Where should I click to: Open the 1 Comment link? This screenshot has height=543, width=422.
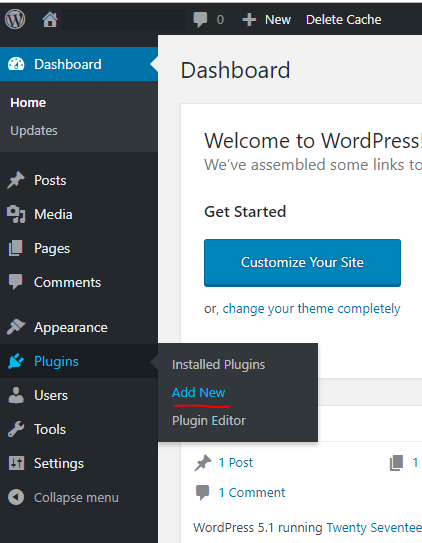252,492
